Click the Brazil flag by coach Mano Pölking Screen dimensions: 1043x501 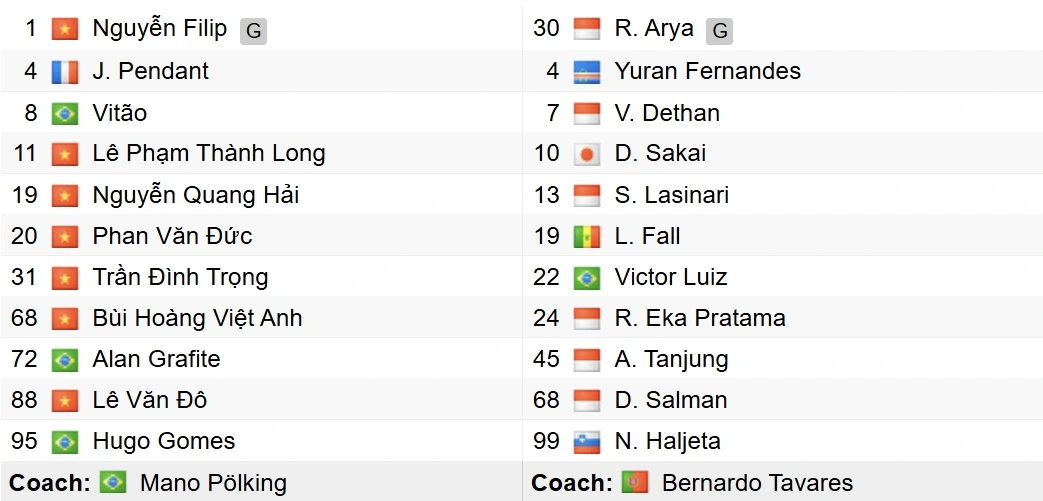click(112, 482)
